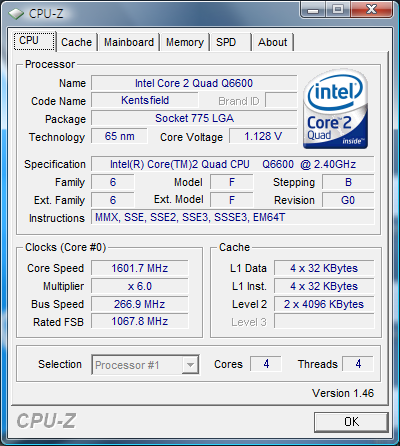
Task: Click the CPU-Z chip icon in title bar
Action: (x=16, y=14)
